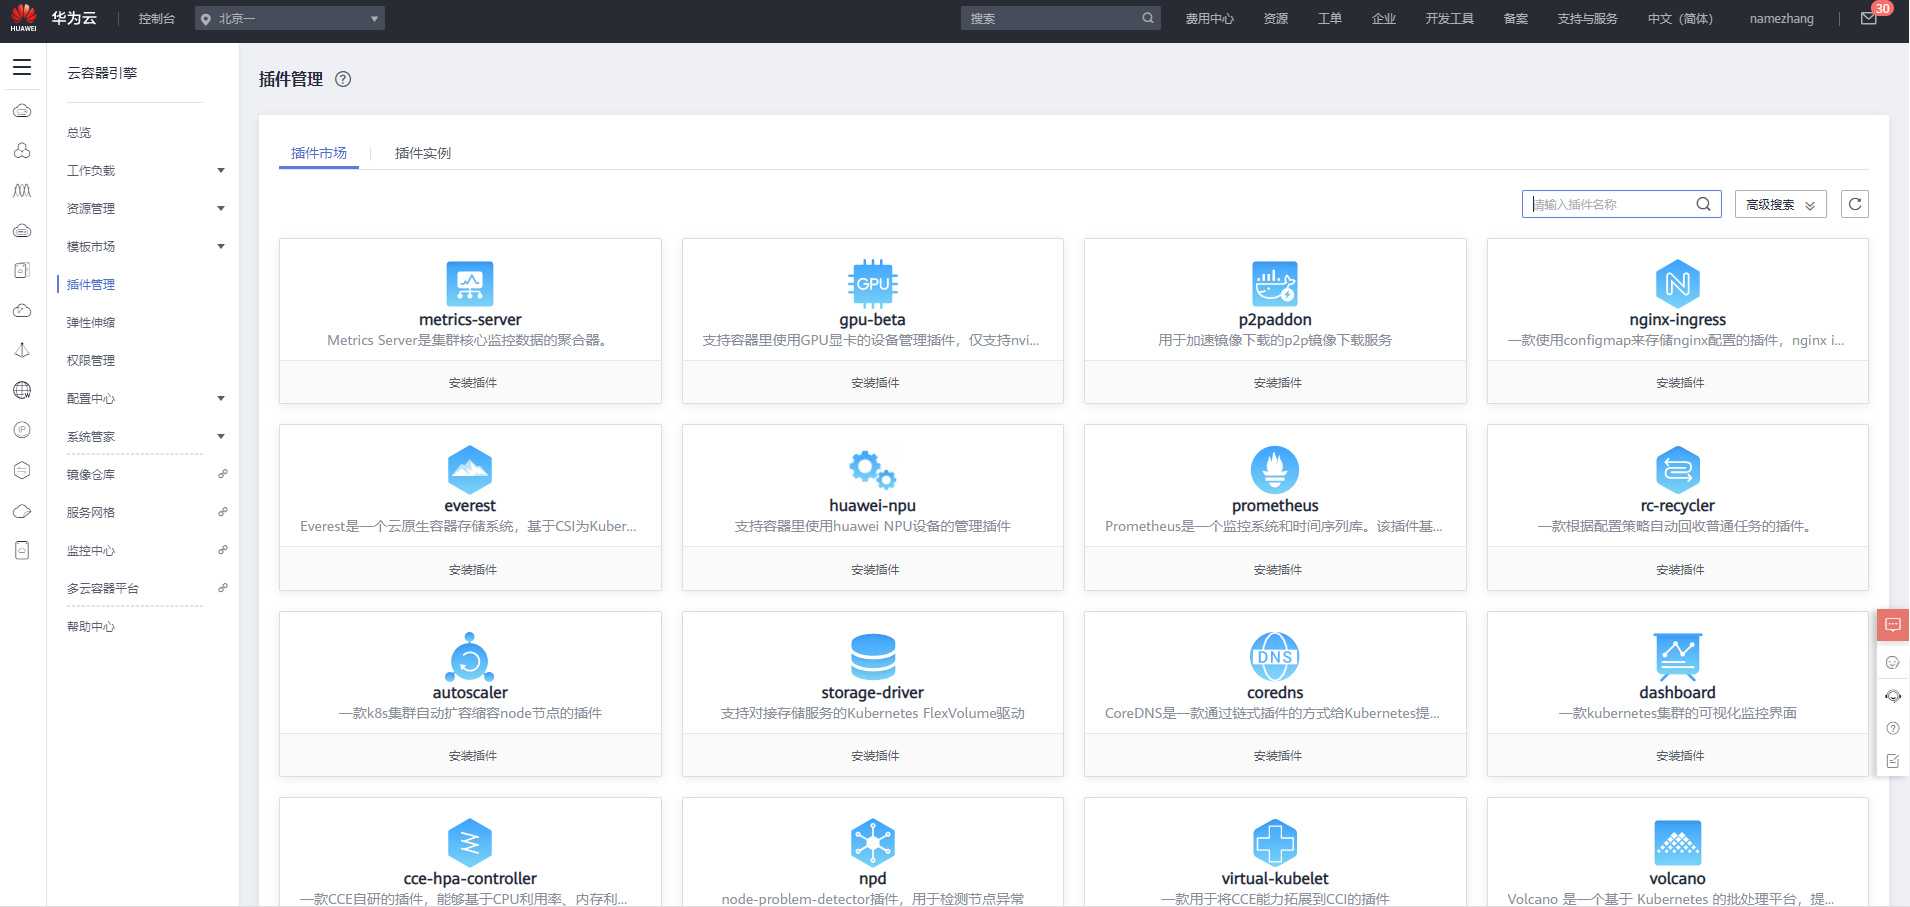Click the cce-hpa-controller plugin icon

470,843
